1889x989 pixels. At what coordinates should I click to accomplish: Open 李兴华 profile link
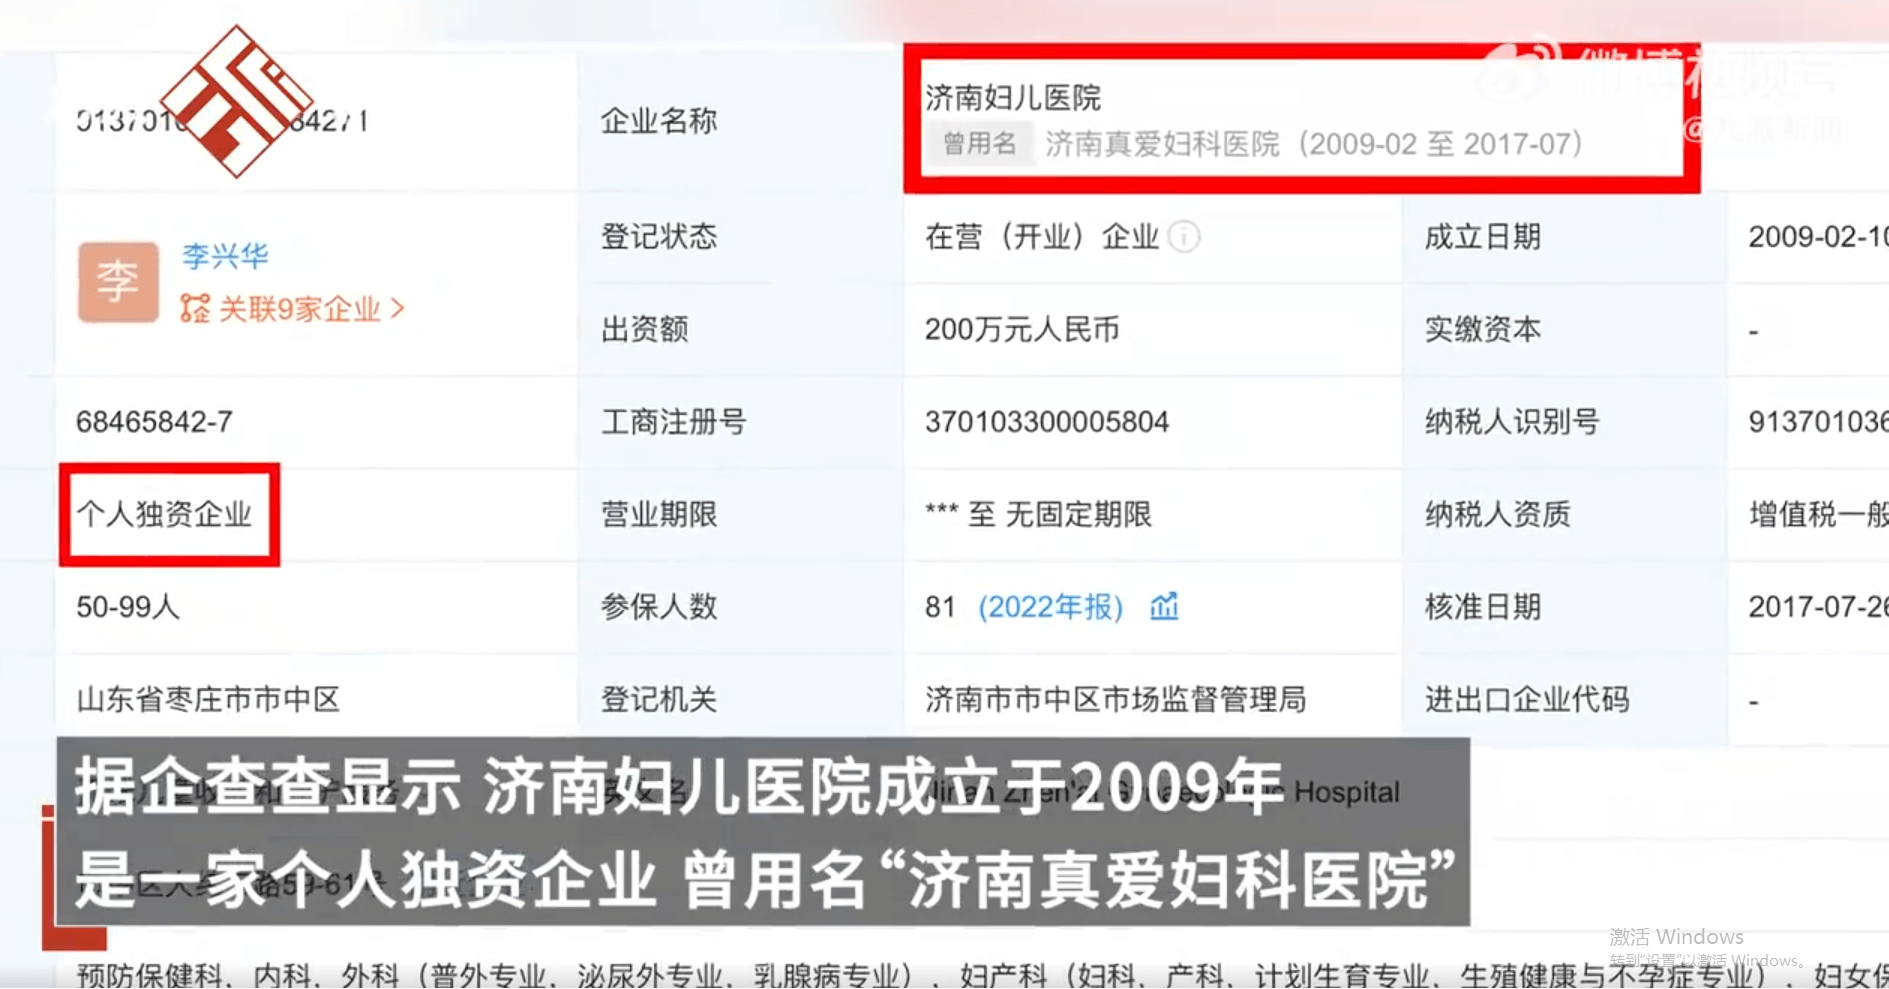click(226, 255)
